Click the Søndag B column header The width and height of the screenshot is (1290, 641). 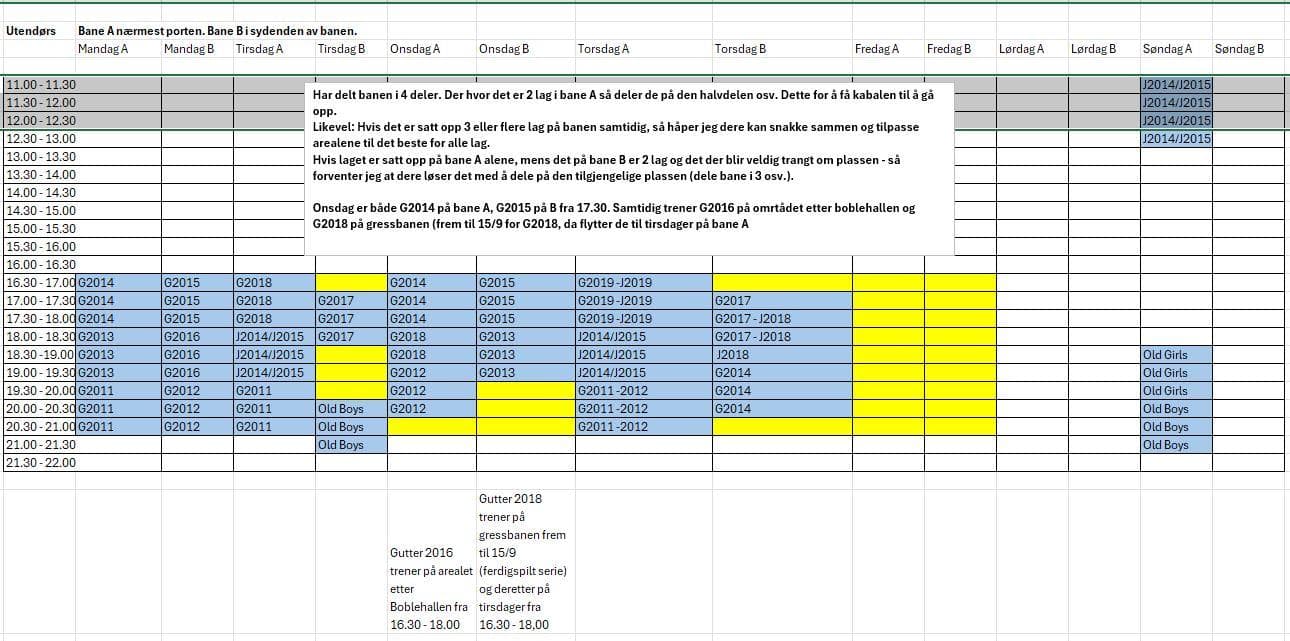1249,49
